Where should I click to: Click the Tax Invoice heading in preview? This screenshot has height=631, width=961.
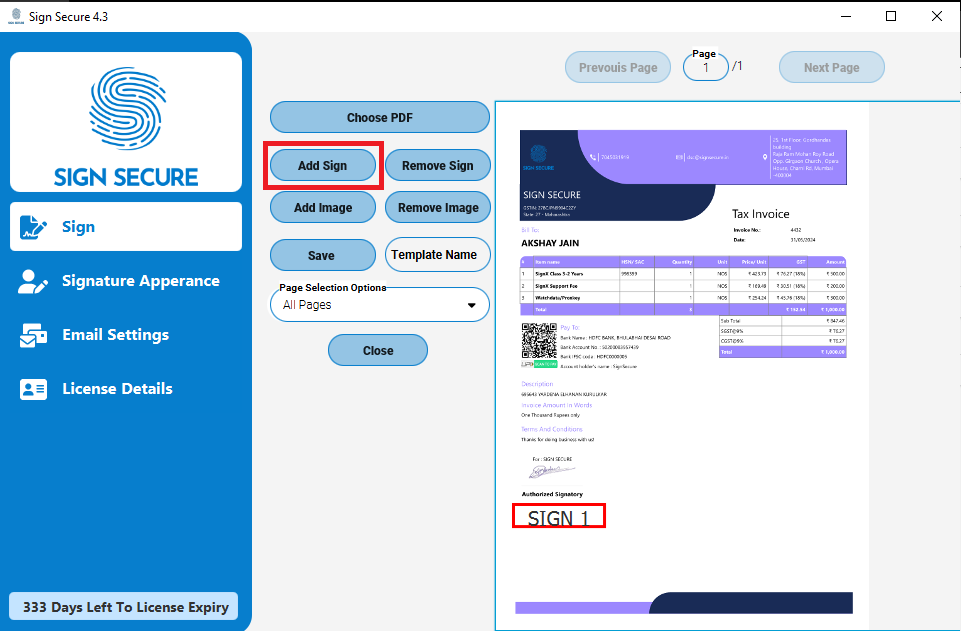click(761, 214)
